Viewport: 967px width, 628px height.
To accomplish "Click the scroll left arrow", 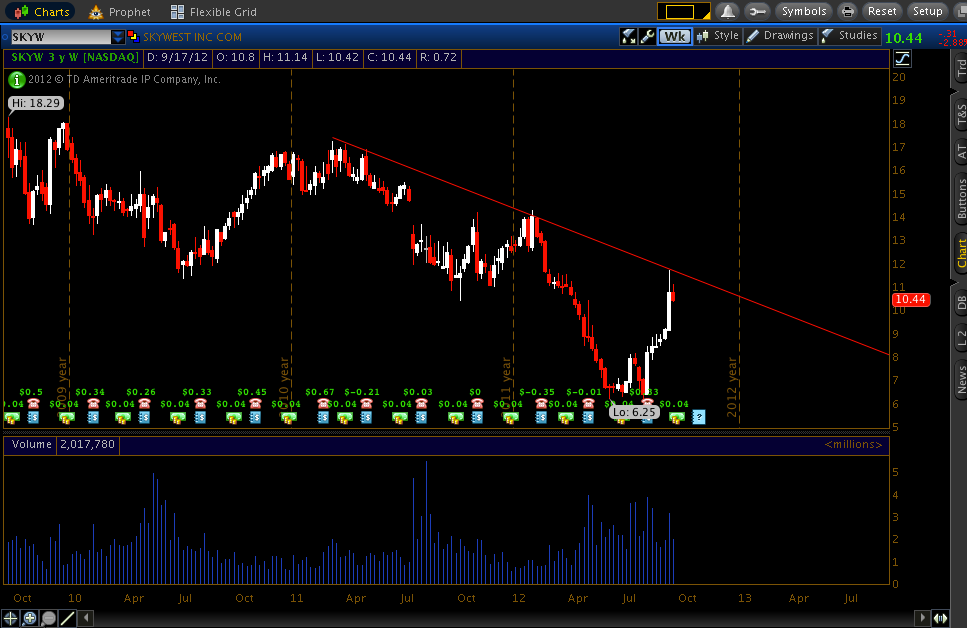I will [x=86, y=618].
